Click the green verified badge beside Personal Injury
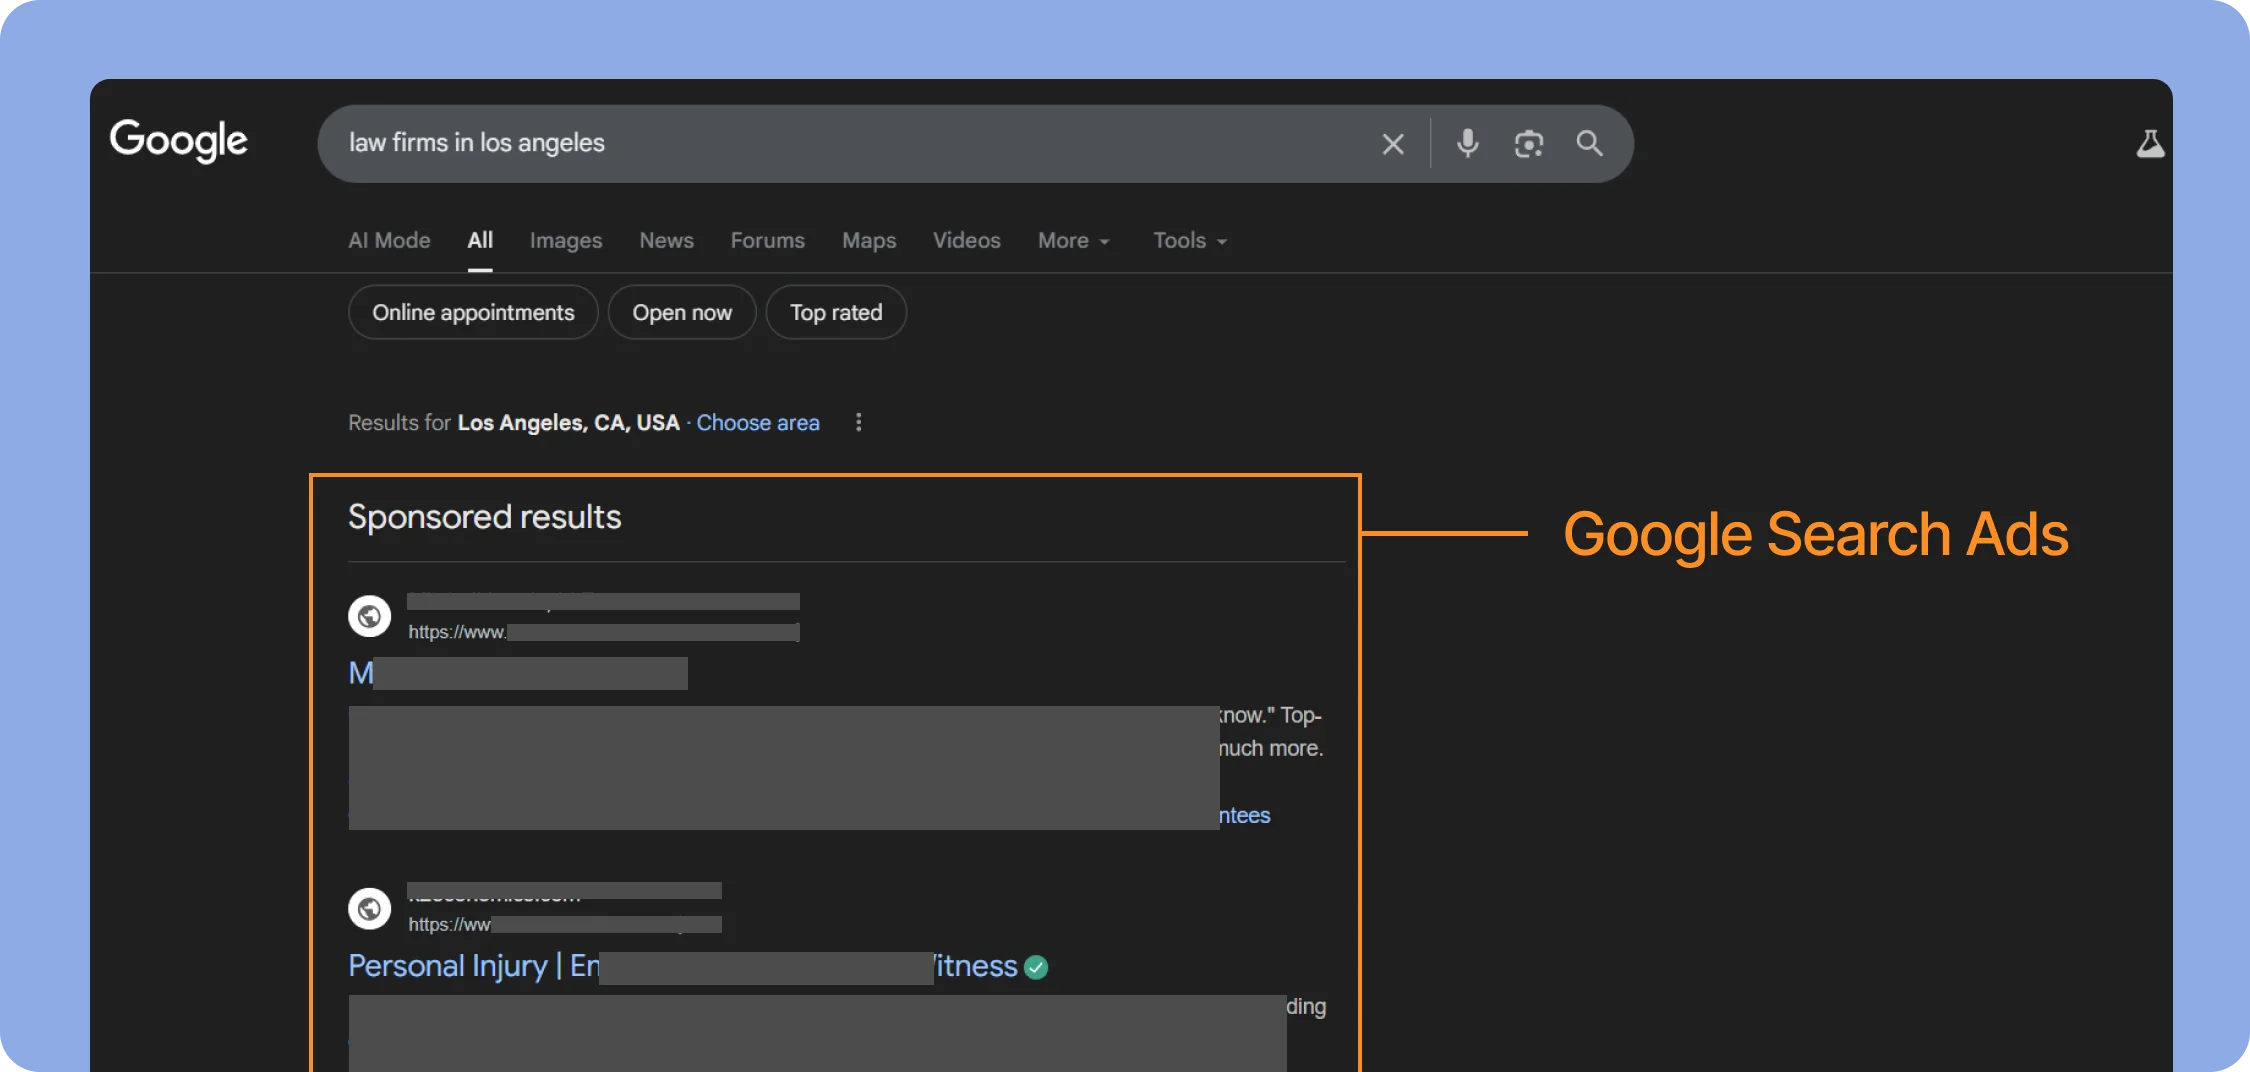 1037,966
